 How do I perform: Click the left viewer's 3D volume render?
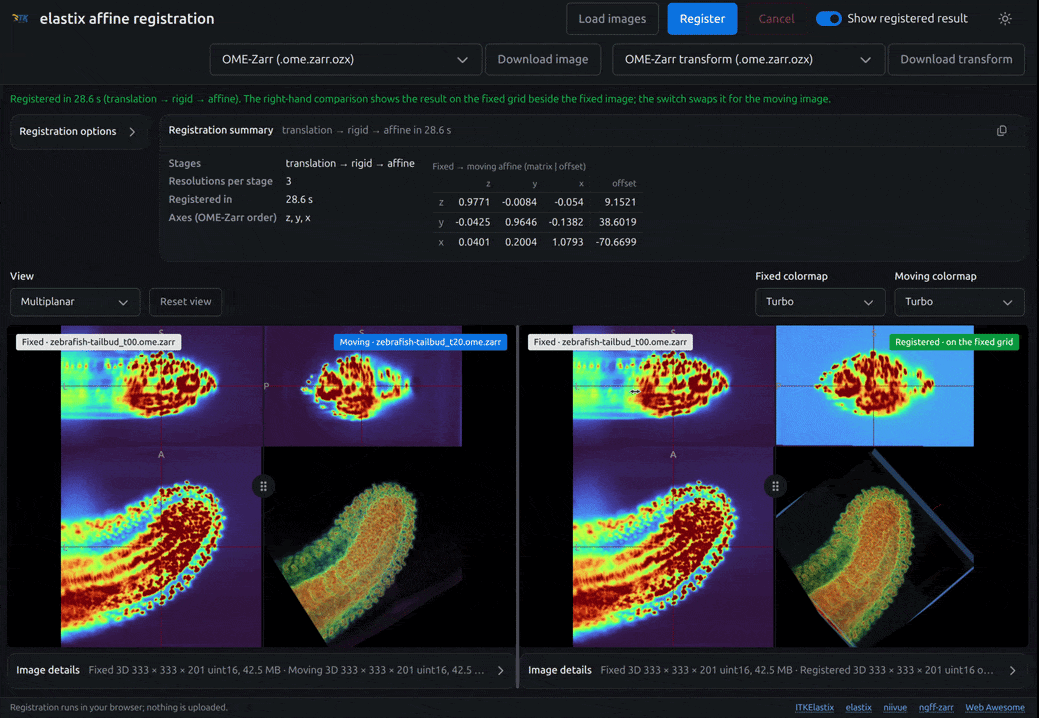coord(362,547)
